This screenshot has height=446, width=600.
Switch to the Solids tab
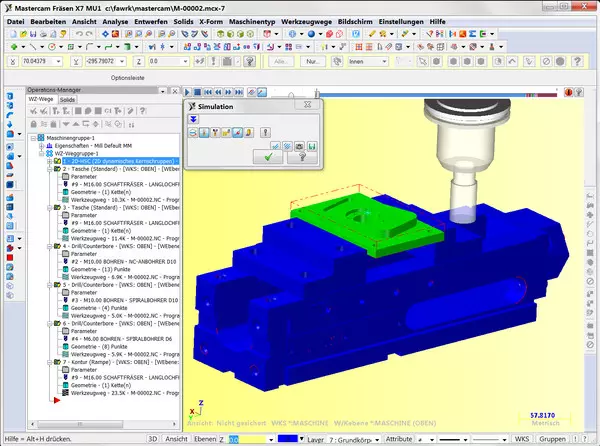68,100
